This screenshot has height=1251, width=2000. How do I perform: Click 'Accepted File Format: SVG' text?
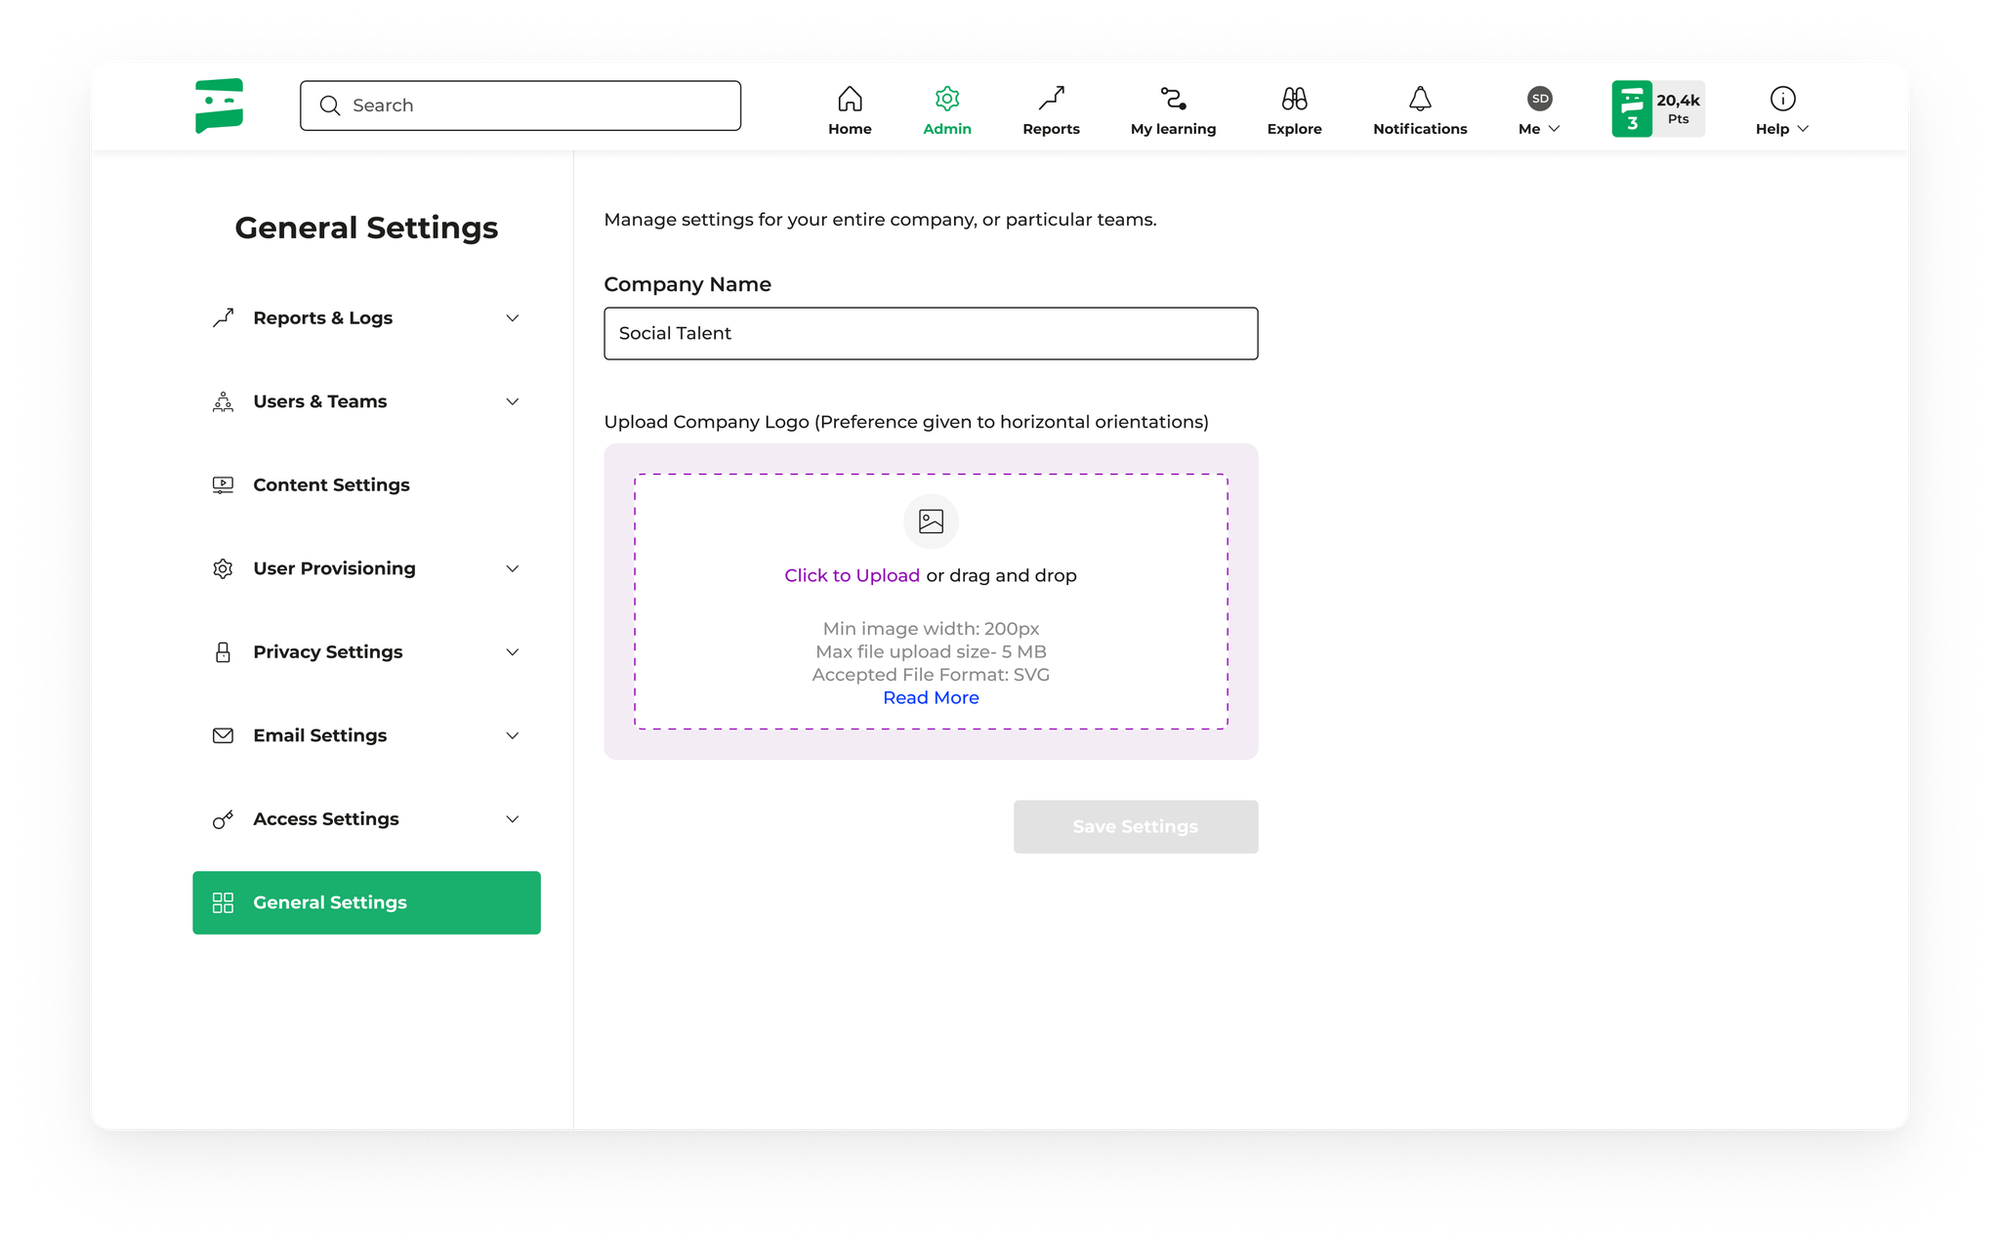point(931,675)
